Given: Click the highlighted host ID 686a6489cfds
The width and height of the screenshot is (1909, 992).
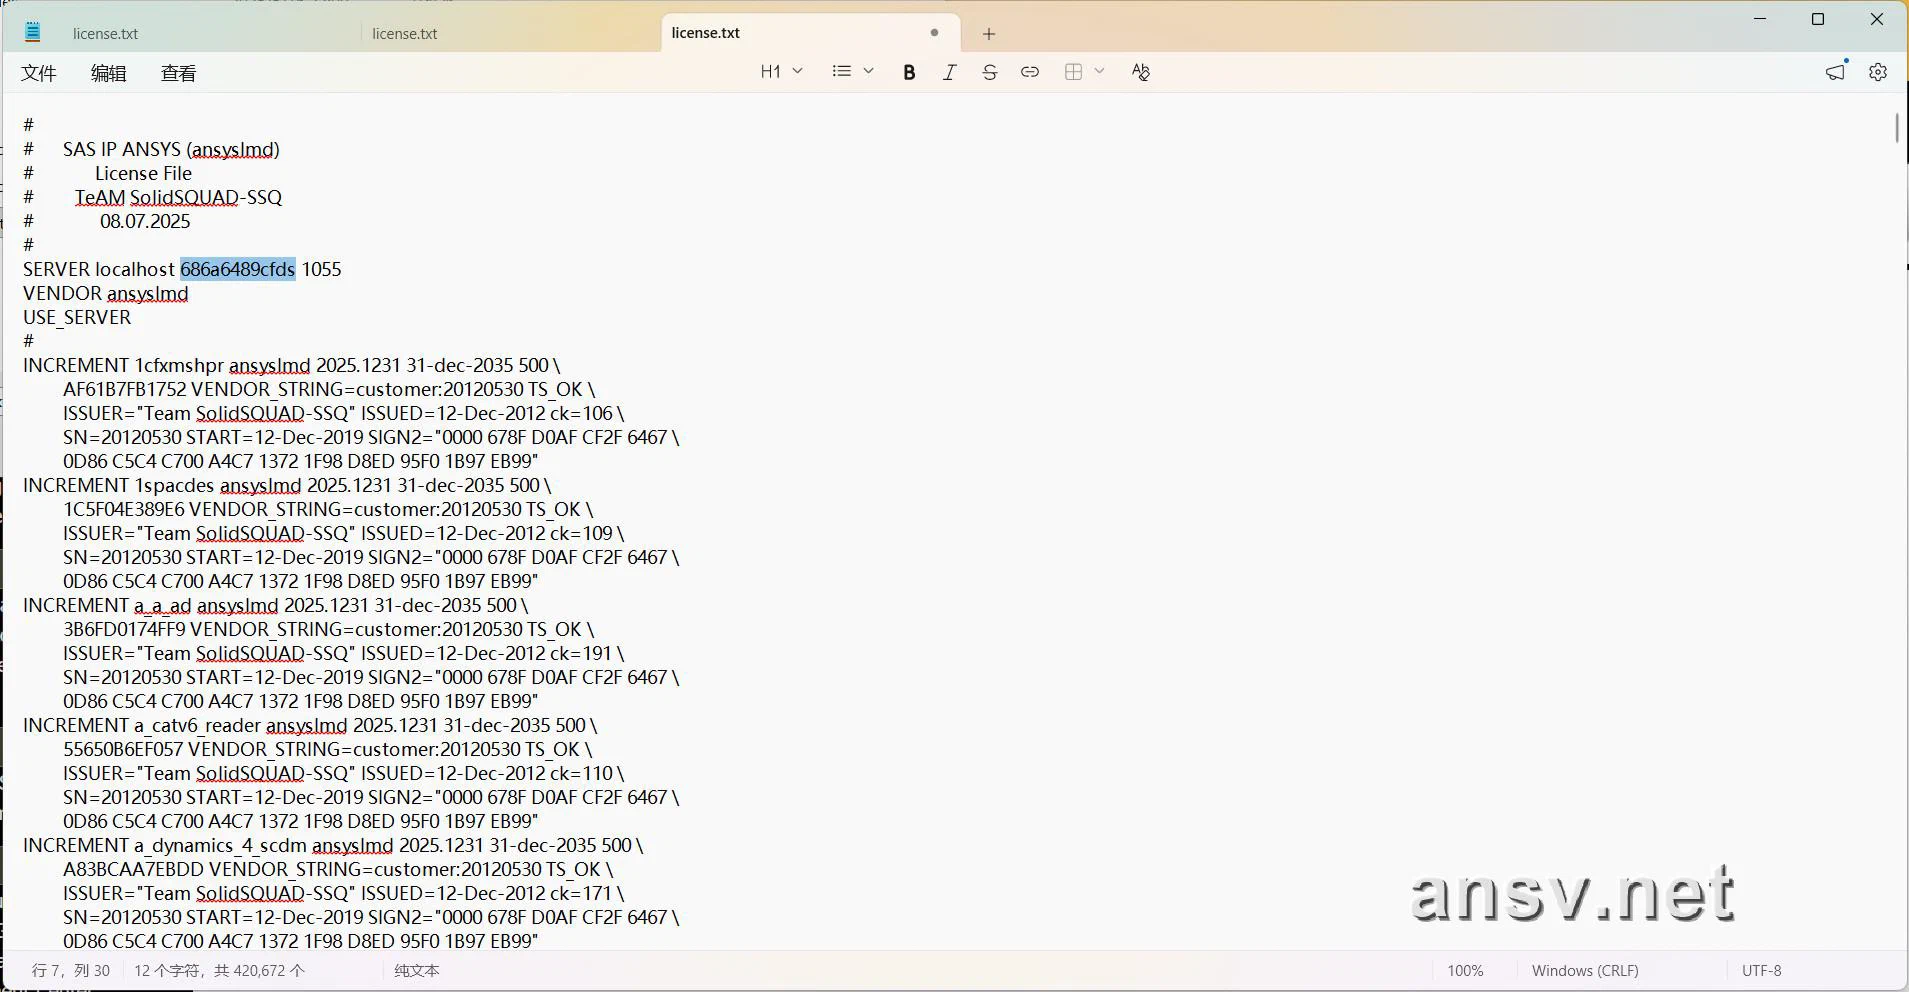Looking at the screenshot, I should click(x=238, y=269).
